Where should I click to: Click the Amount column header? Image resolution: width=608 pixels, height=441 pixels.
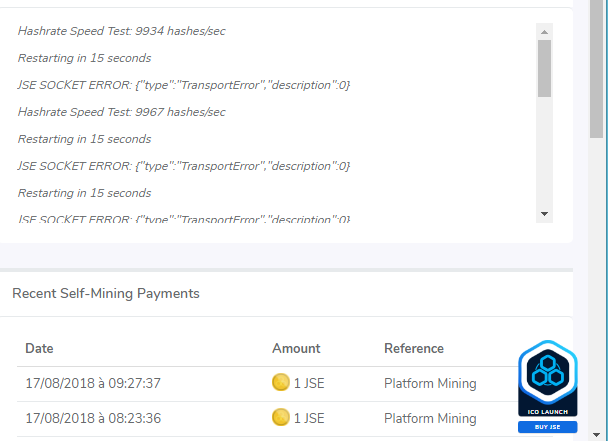click(296, 348)
